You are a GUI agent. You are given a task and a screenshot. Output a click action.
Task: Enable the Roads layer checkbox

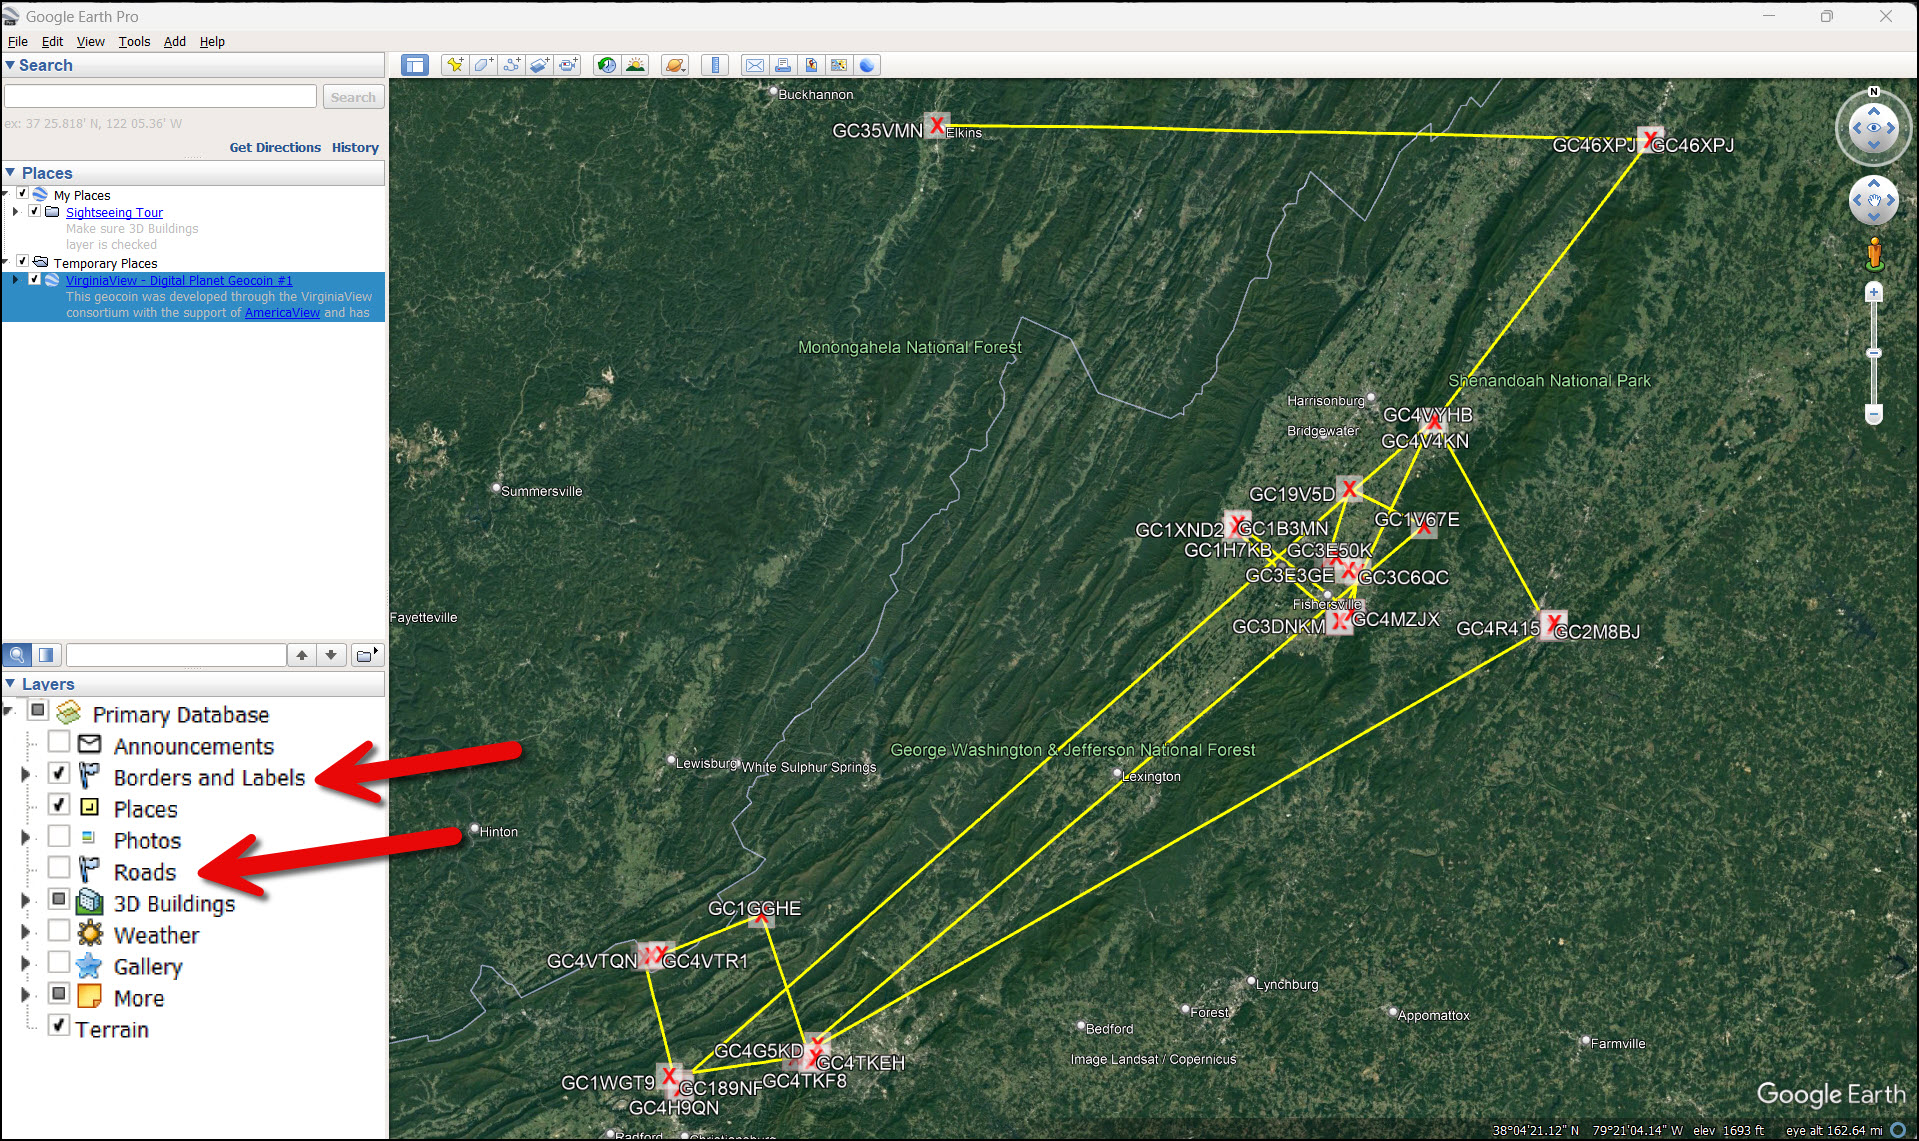click(x=59, y=868)
